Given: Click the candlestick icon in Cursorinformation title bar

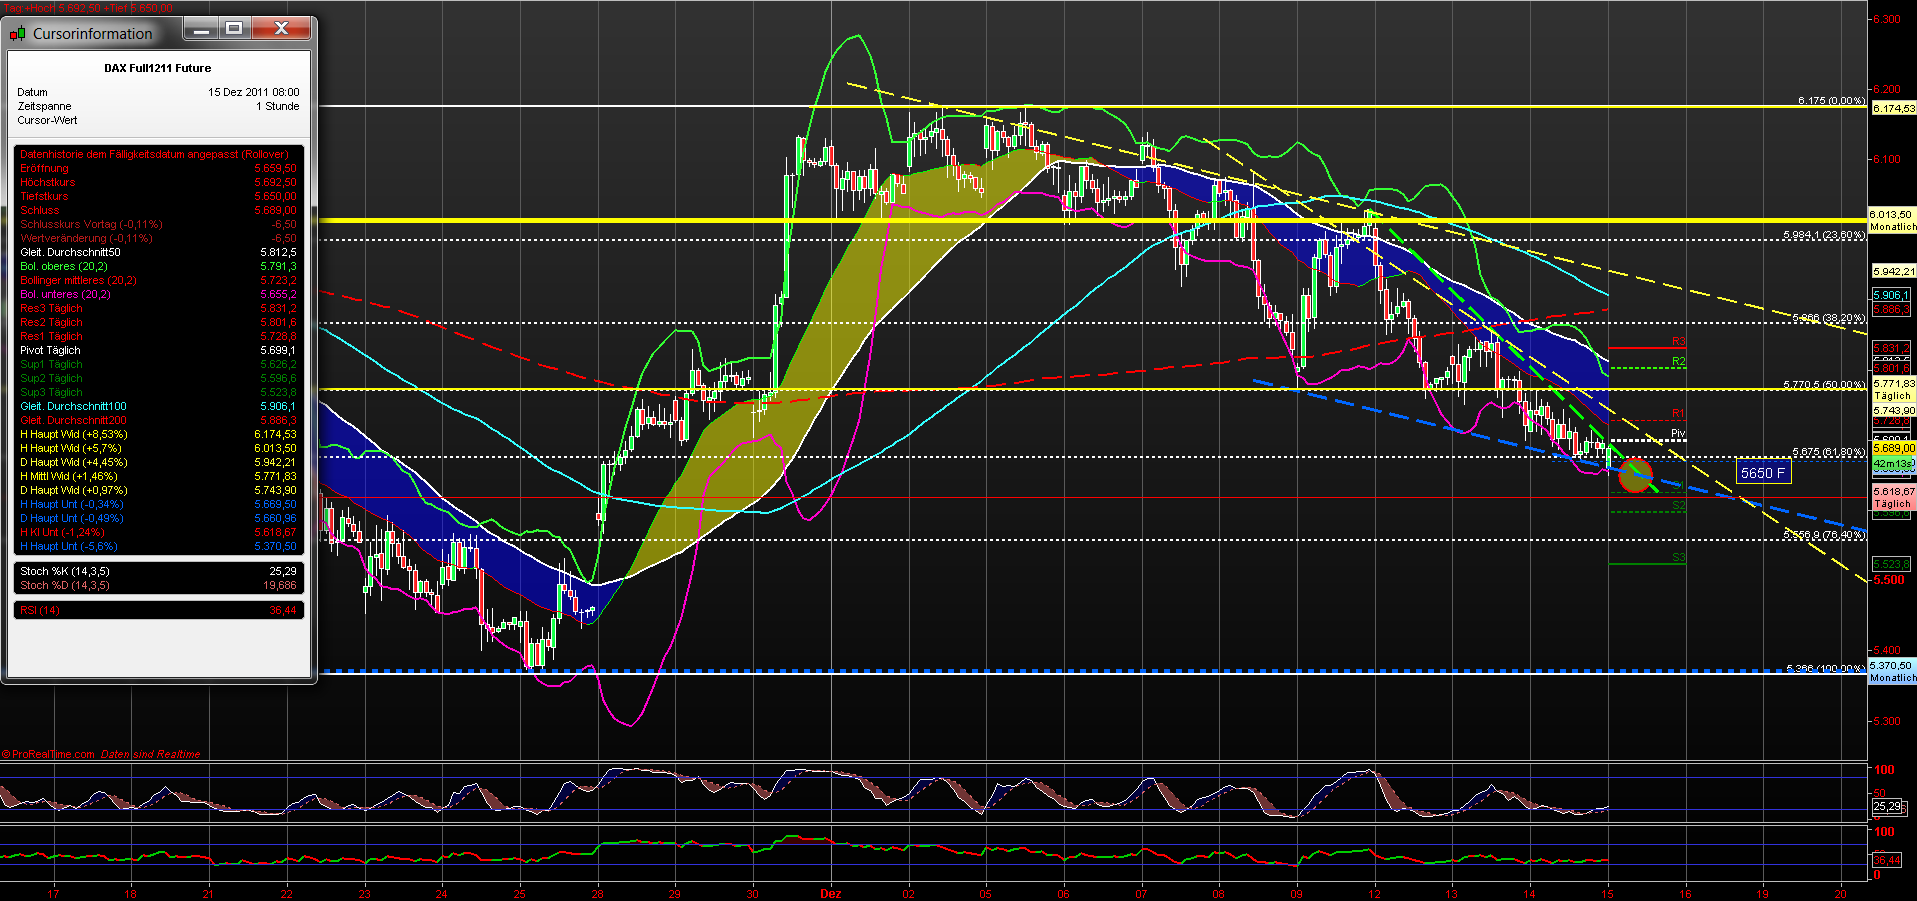Looking at the screenshot, I should pyautogui.click(x=16, y=32).
